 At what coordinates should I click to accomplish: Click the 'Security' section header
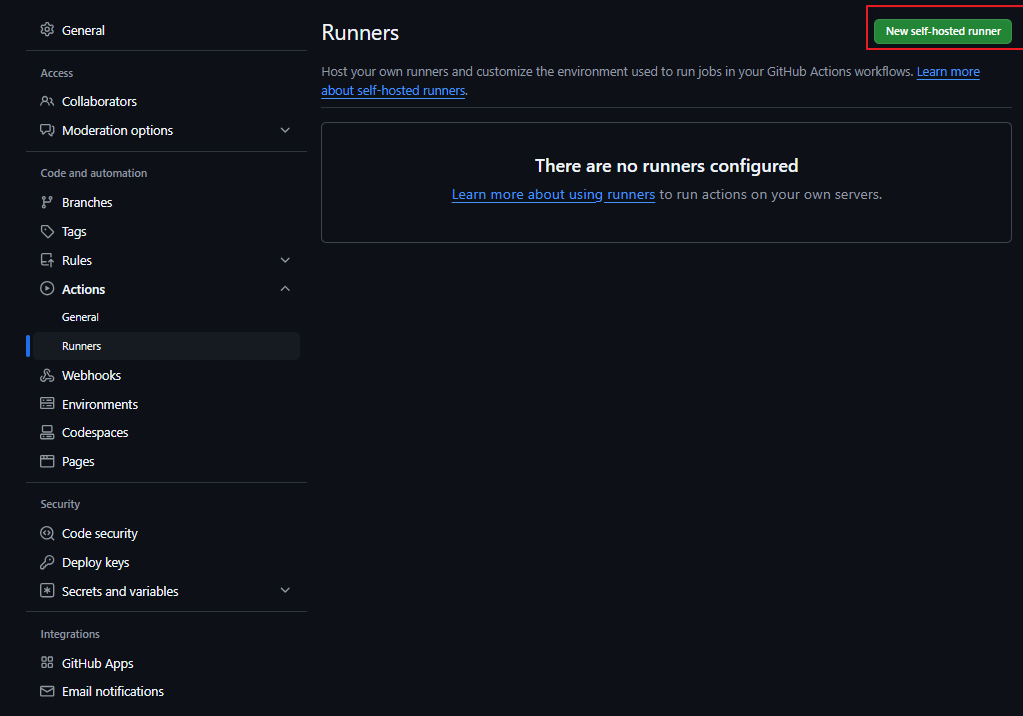tap(60, 504)
